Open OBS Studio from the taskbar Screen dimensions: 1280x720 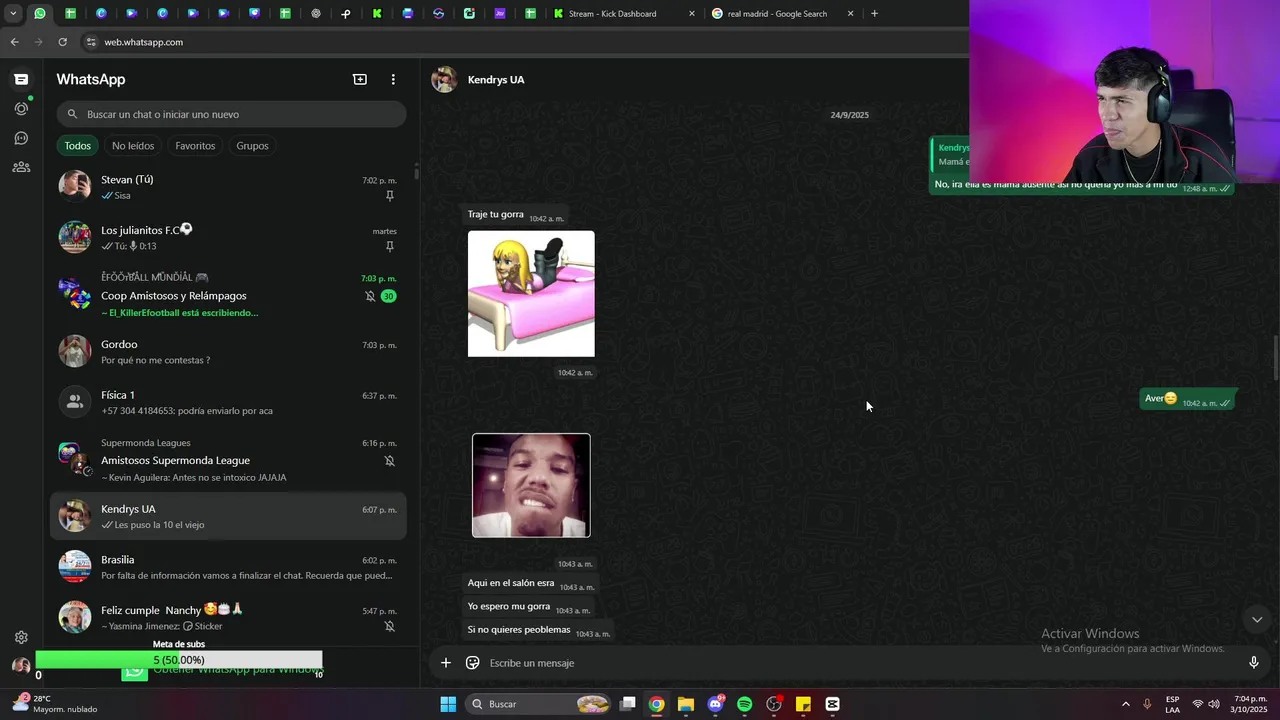[x=774, y=704]
